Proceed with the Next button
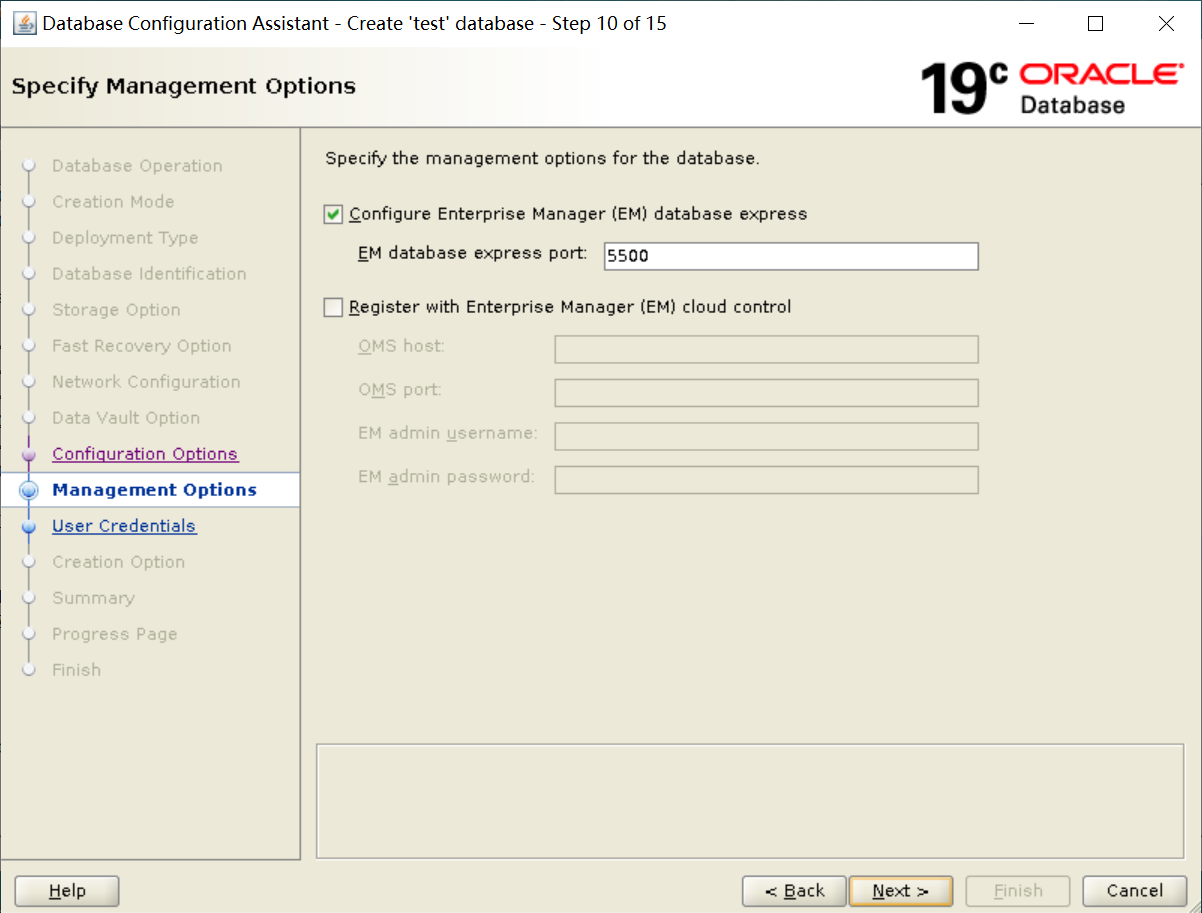The height and width of the screenshot is (913, 1202). pos(900,891)
